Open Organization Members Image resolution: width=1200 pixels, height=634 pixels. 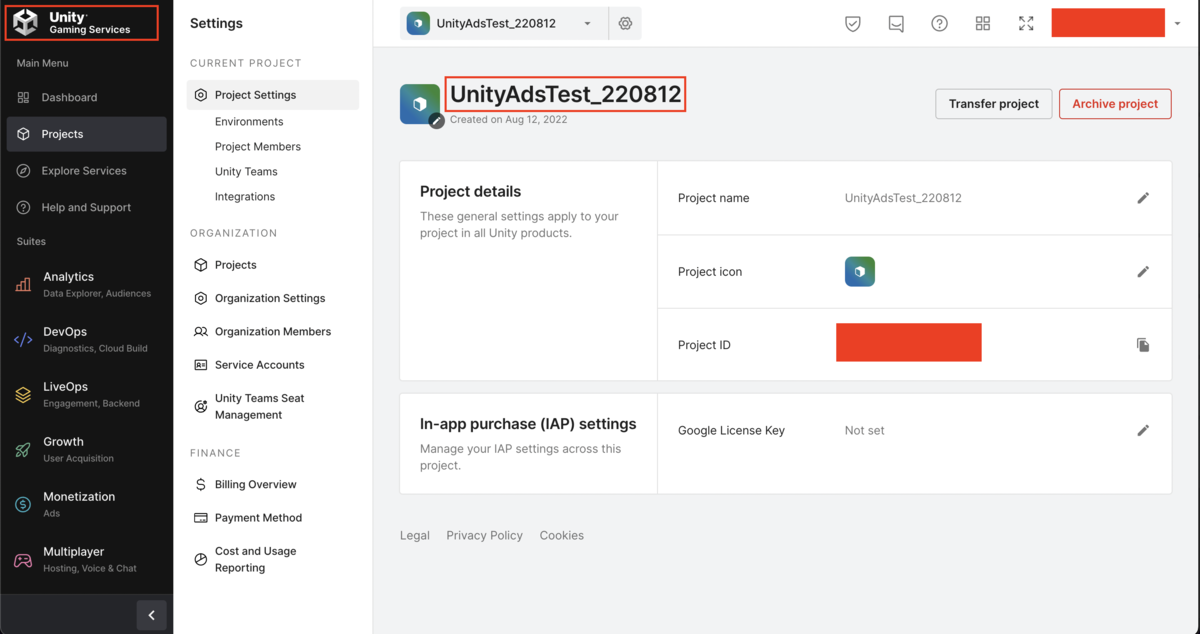(273, 331)
